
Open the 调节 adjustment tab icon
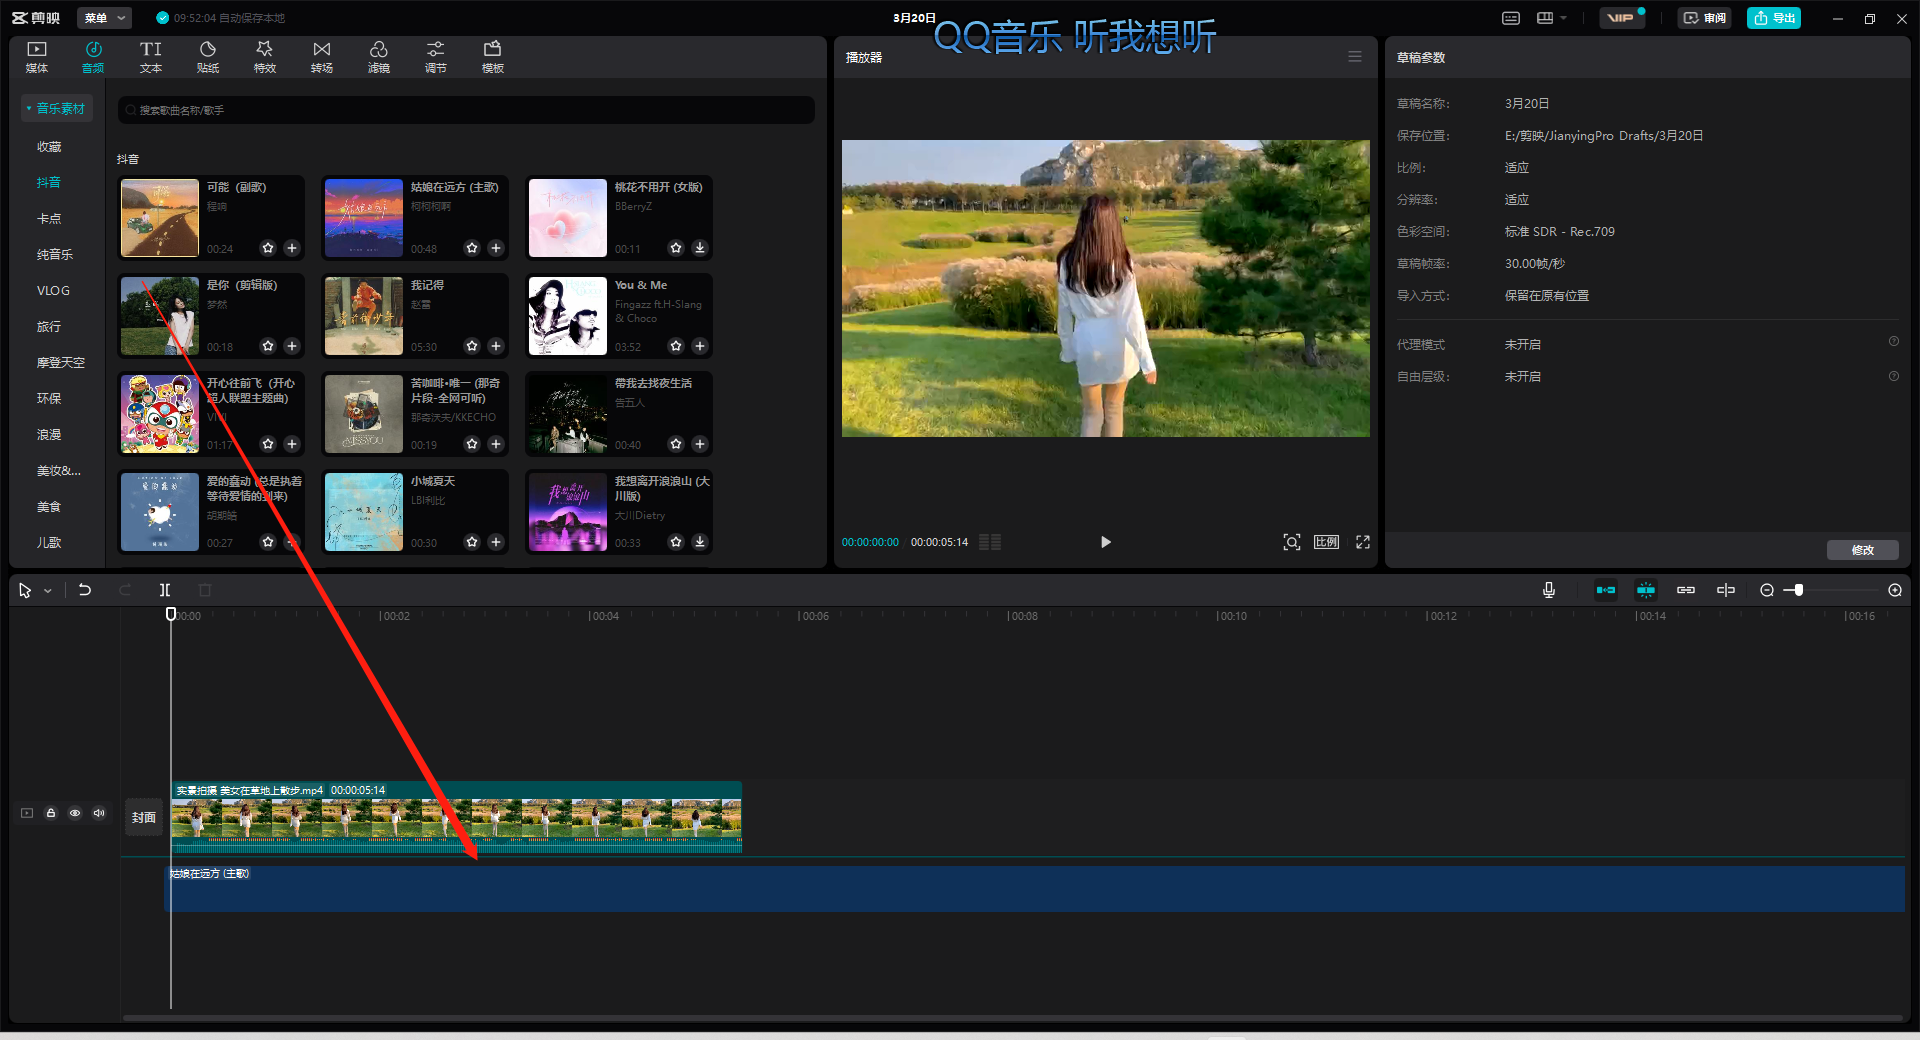click(x=436, y=49)
